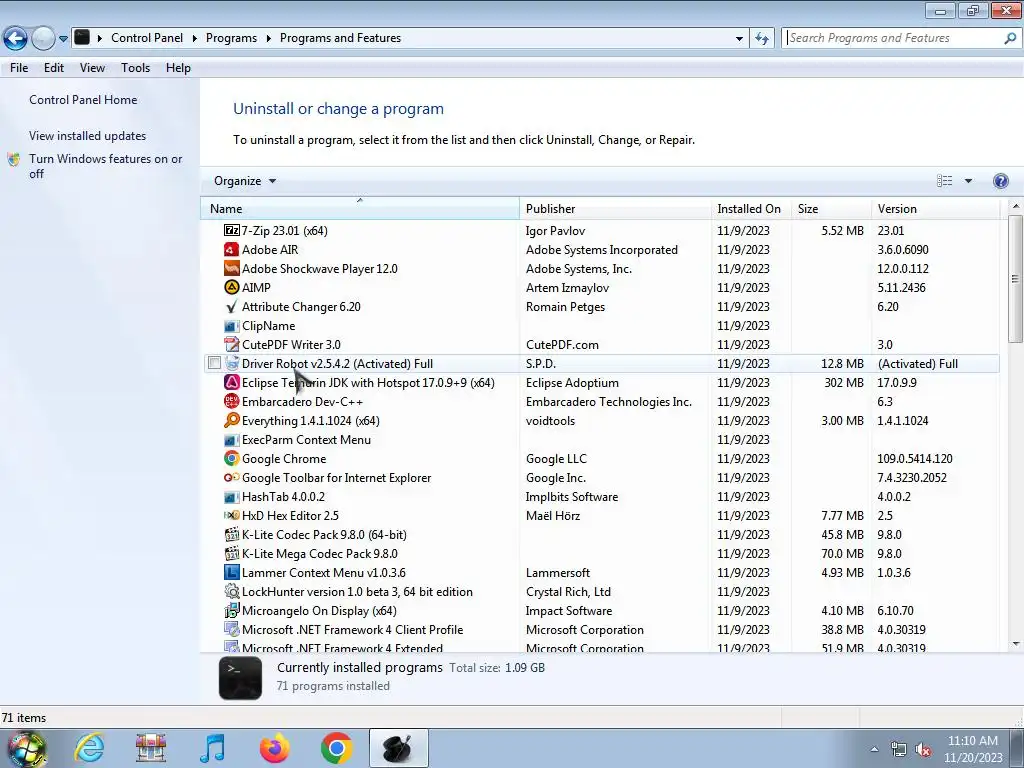Expand the breadcrumb arrow after Programs
Viewport: 1024px width, 768px height.
[268, 38]
